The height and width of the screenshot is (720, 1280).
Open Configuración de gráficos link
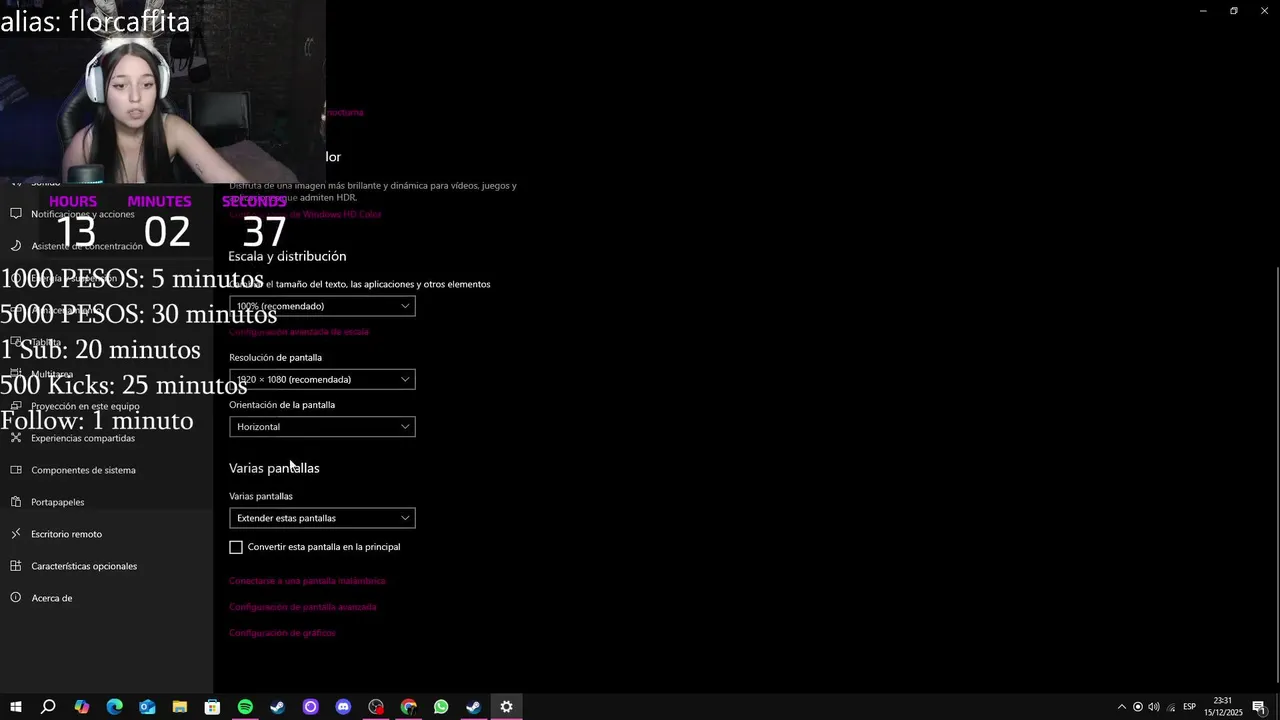click(x=282, y=633)
